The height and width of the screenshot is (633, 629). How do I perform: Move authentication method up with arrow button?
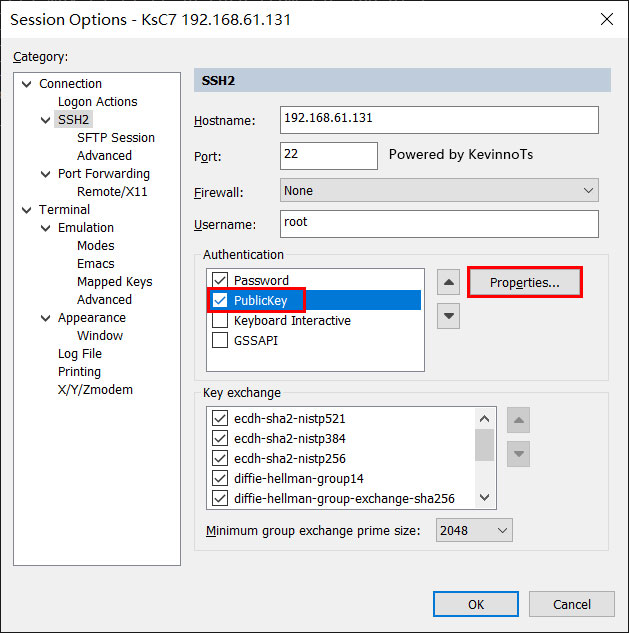[x=448, y=282]
